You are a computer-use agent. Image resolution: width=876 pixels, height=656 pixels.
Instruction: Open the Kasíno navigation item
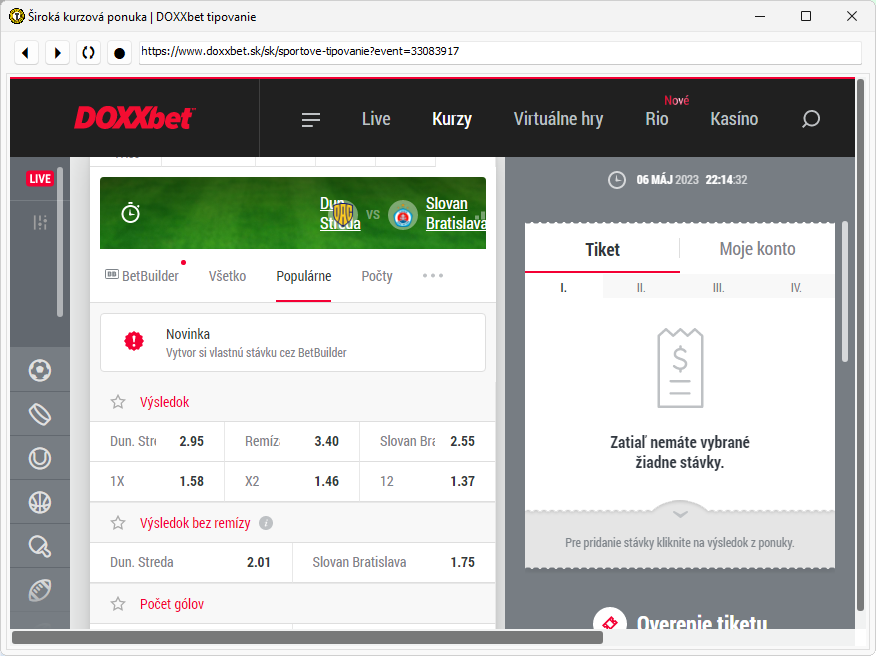(734, 119)
